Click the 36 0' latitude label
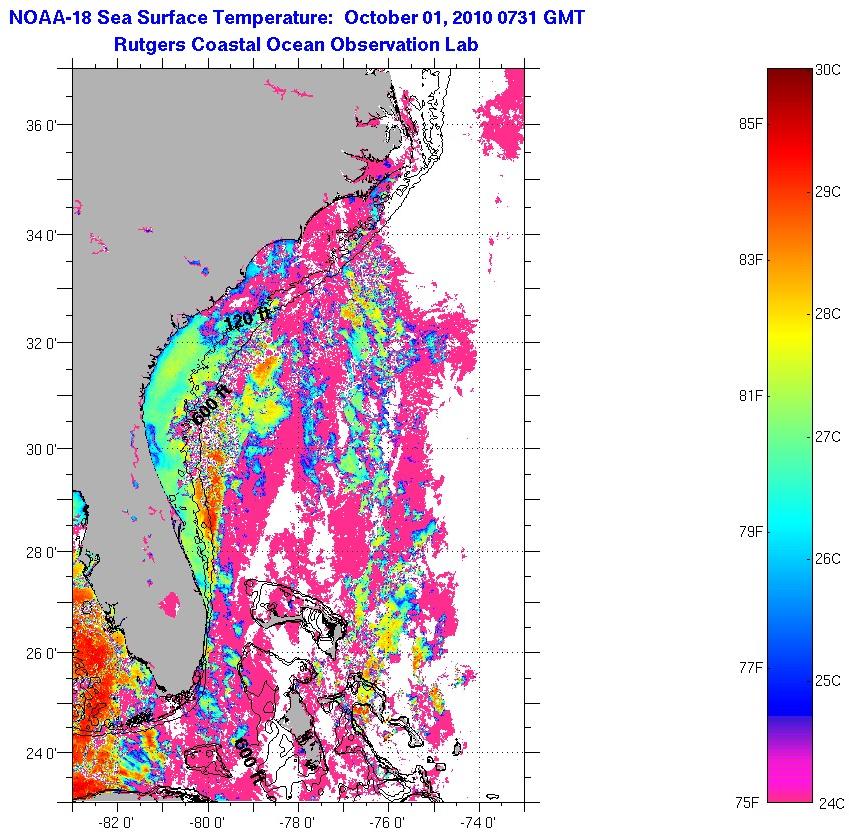This screenshot has height=832, width=849. point(42,126)
